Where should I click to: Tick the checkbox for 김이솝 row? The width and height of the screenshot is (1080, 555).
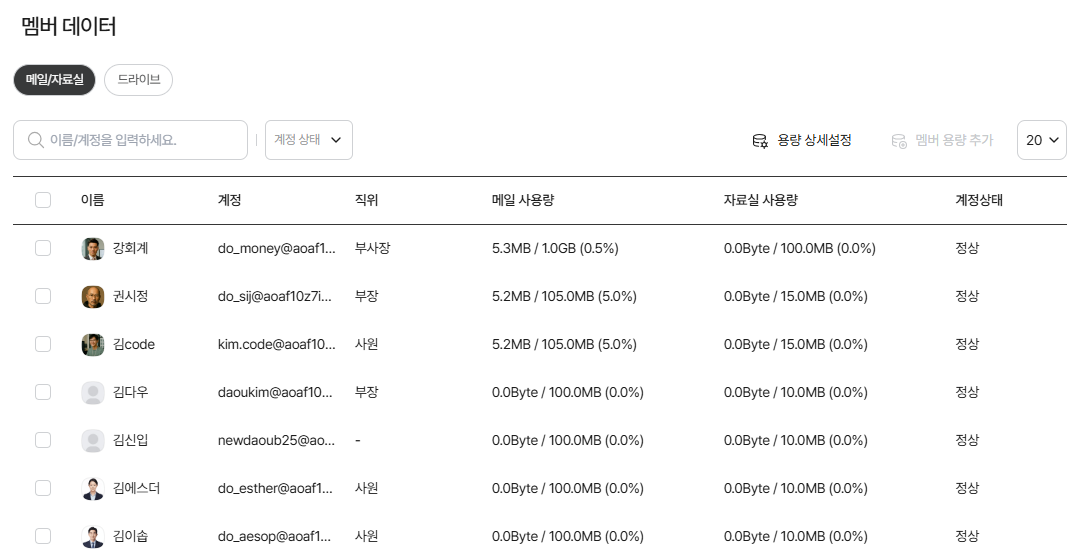click(43, 536)
